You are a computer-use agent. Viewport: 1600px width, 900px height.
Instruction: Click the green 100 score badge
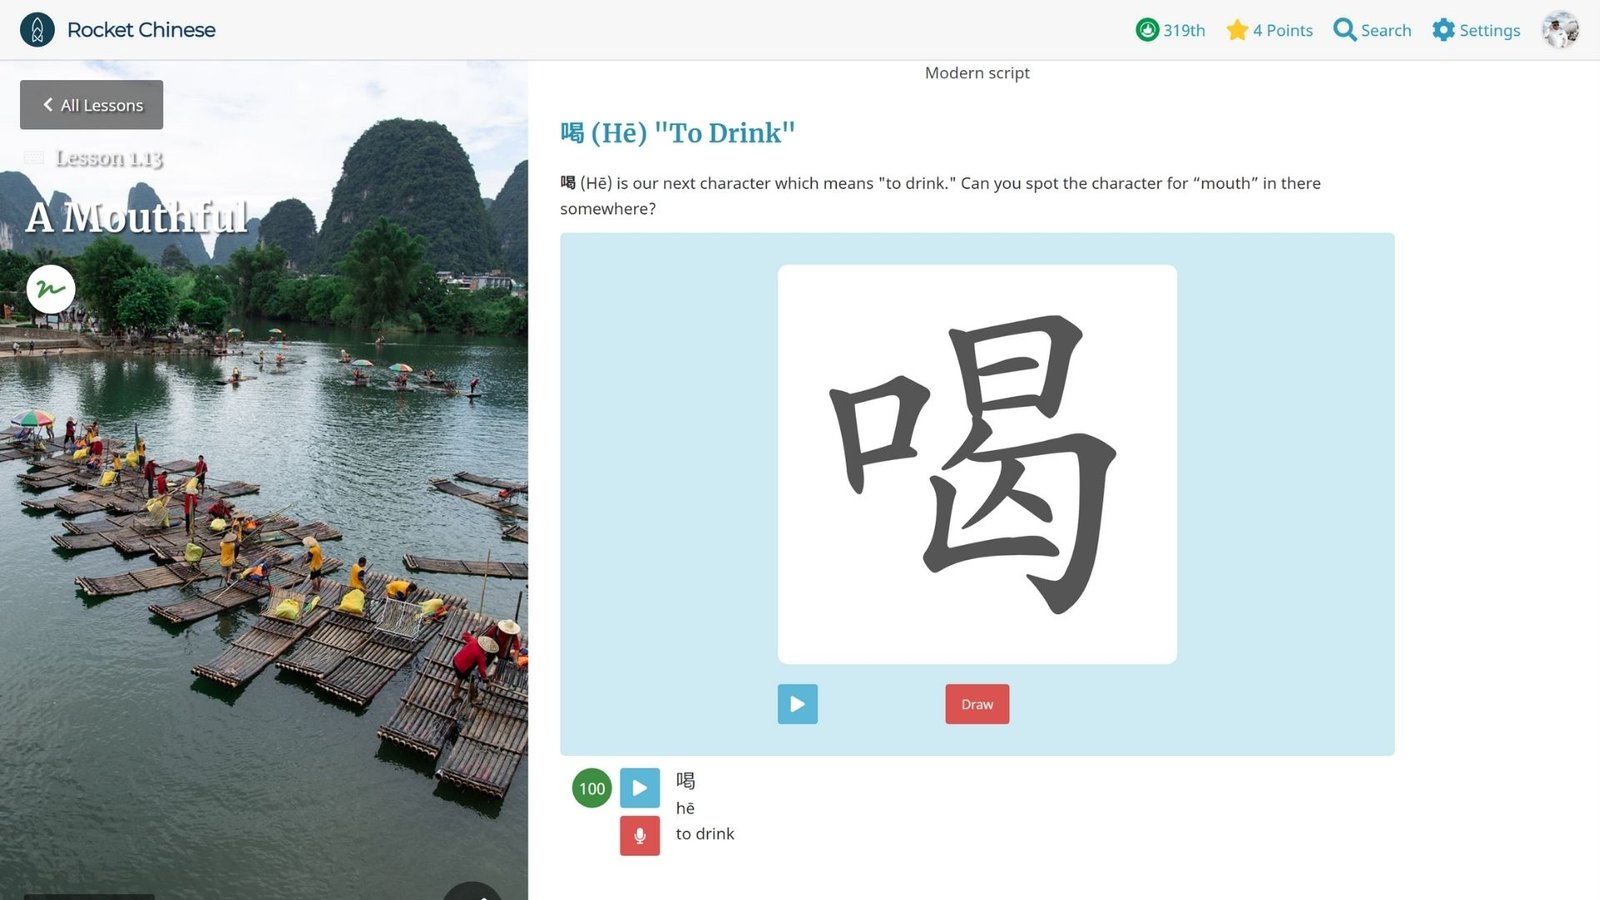tap(592, 788)
